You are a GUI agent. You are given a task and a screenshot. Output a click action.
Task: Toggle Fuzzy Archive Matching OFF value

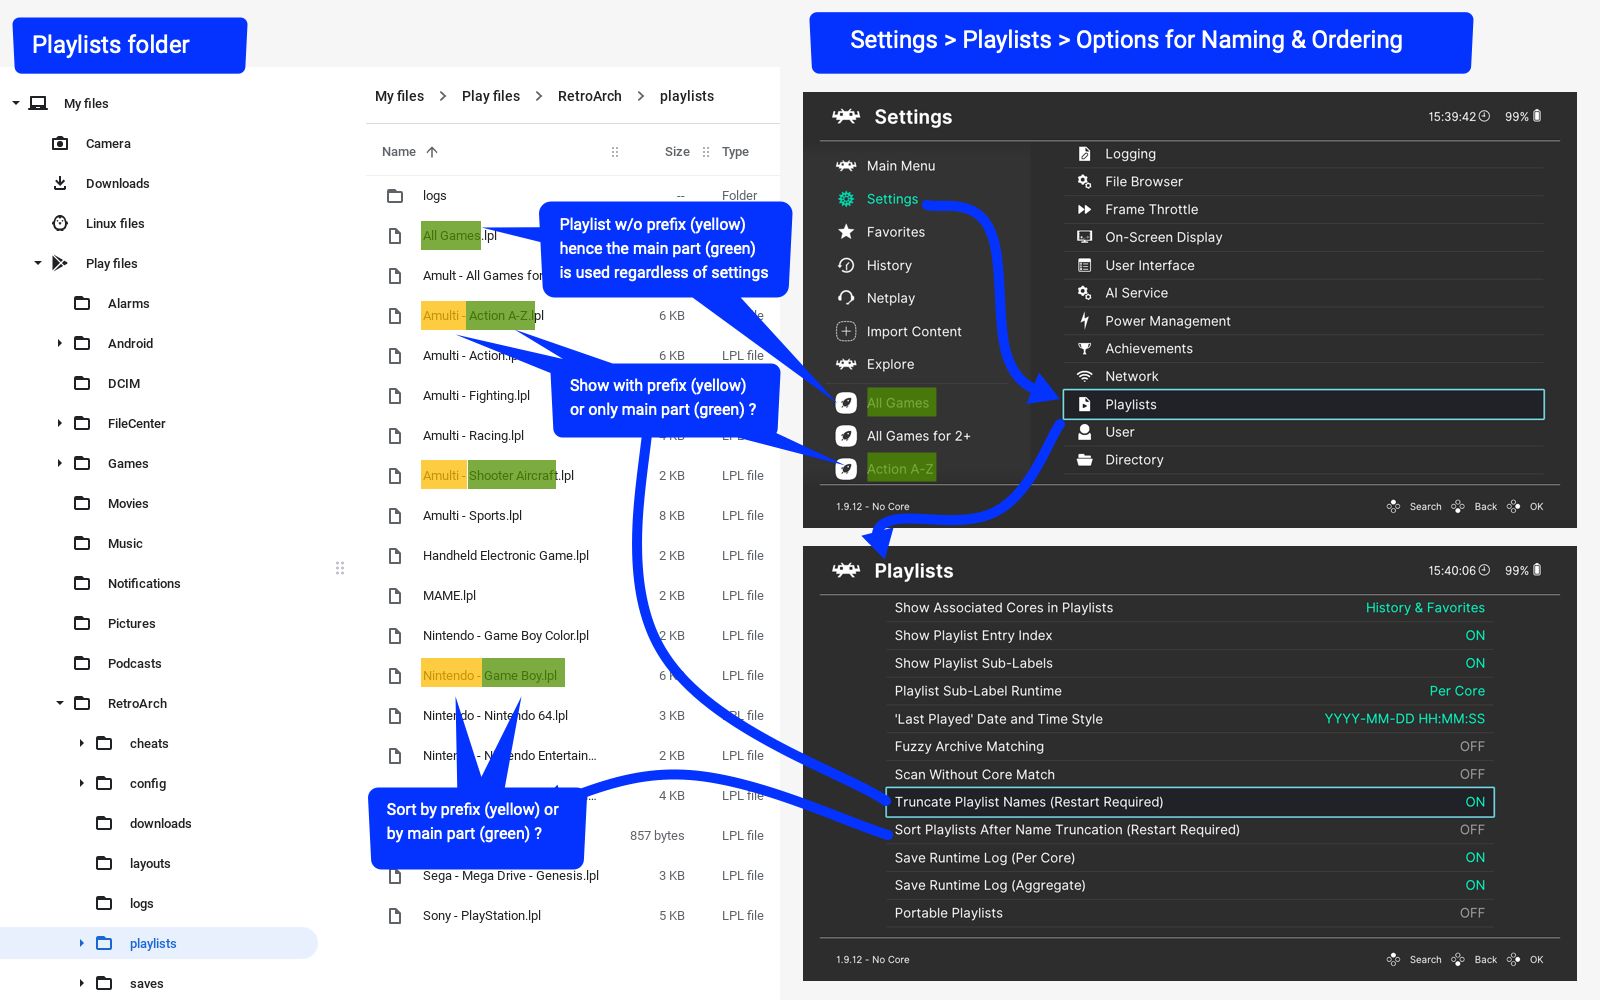coord(1472,747)
